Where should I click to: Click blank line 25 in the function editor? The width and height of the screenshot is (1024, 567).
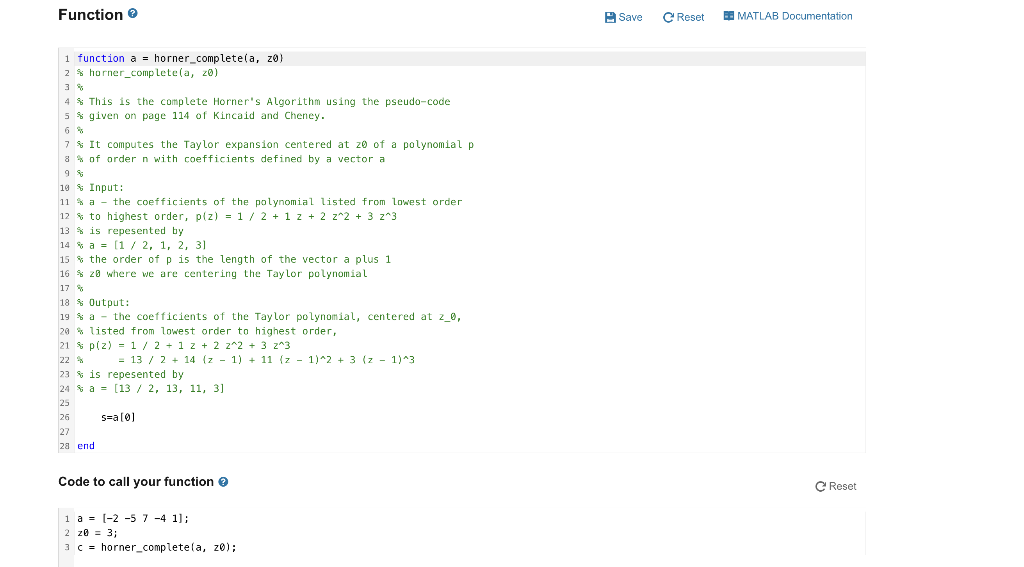click(x=470, y=403)
